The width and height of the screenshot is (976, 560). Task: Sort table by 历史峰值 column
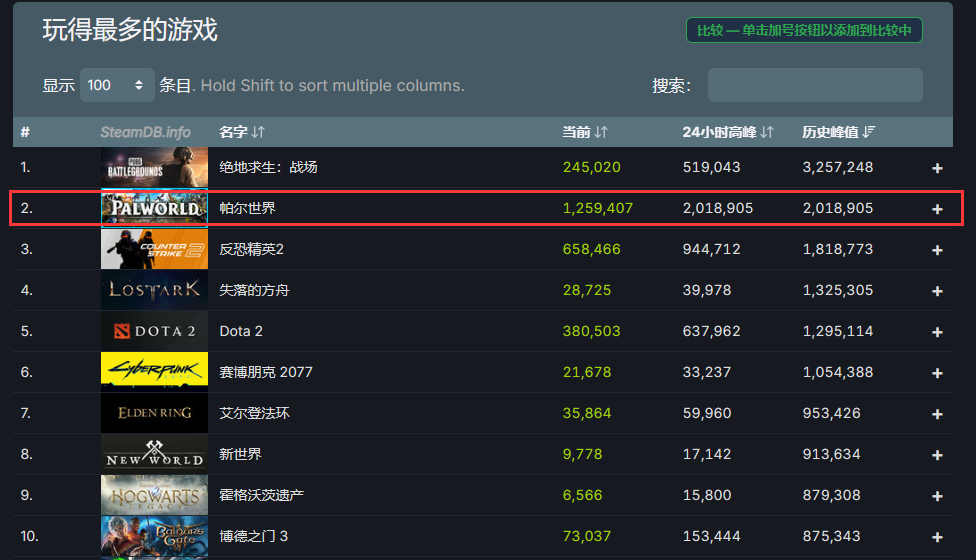tap(838, 132)
